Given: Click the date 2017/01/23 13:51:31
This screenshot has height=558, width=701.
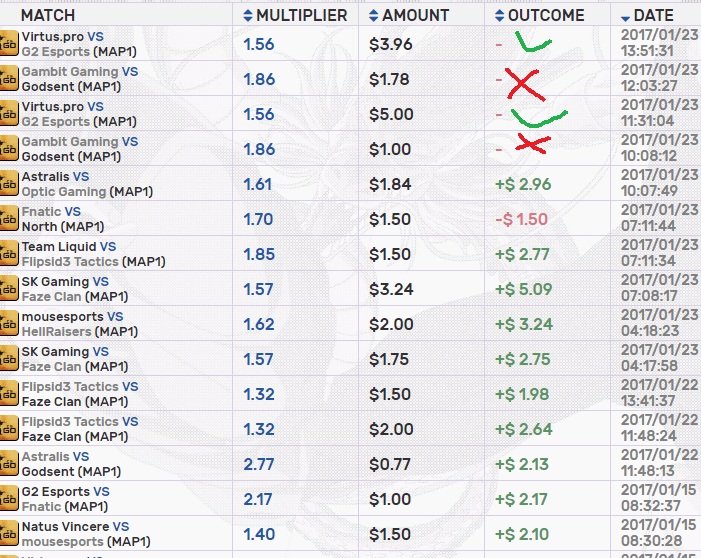Looking at the screenshot, I should tap(660, 43).
